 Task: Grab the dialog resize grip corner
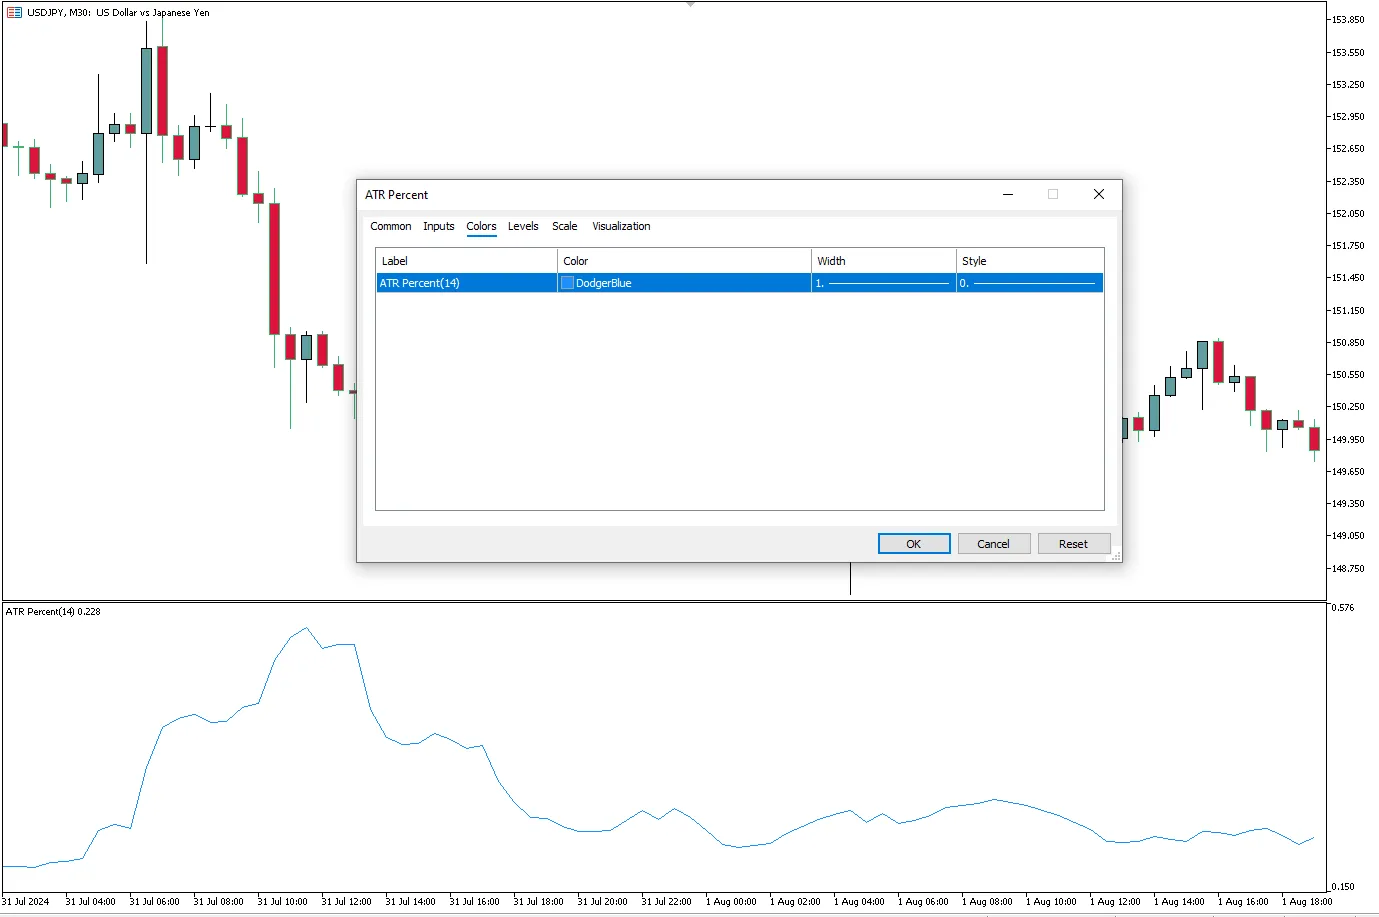(1116, 556)
